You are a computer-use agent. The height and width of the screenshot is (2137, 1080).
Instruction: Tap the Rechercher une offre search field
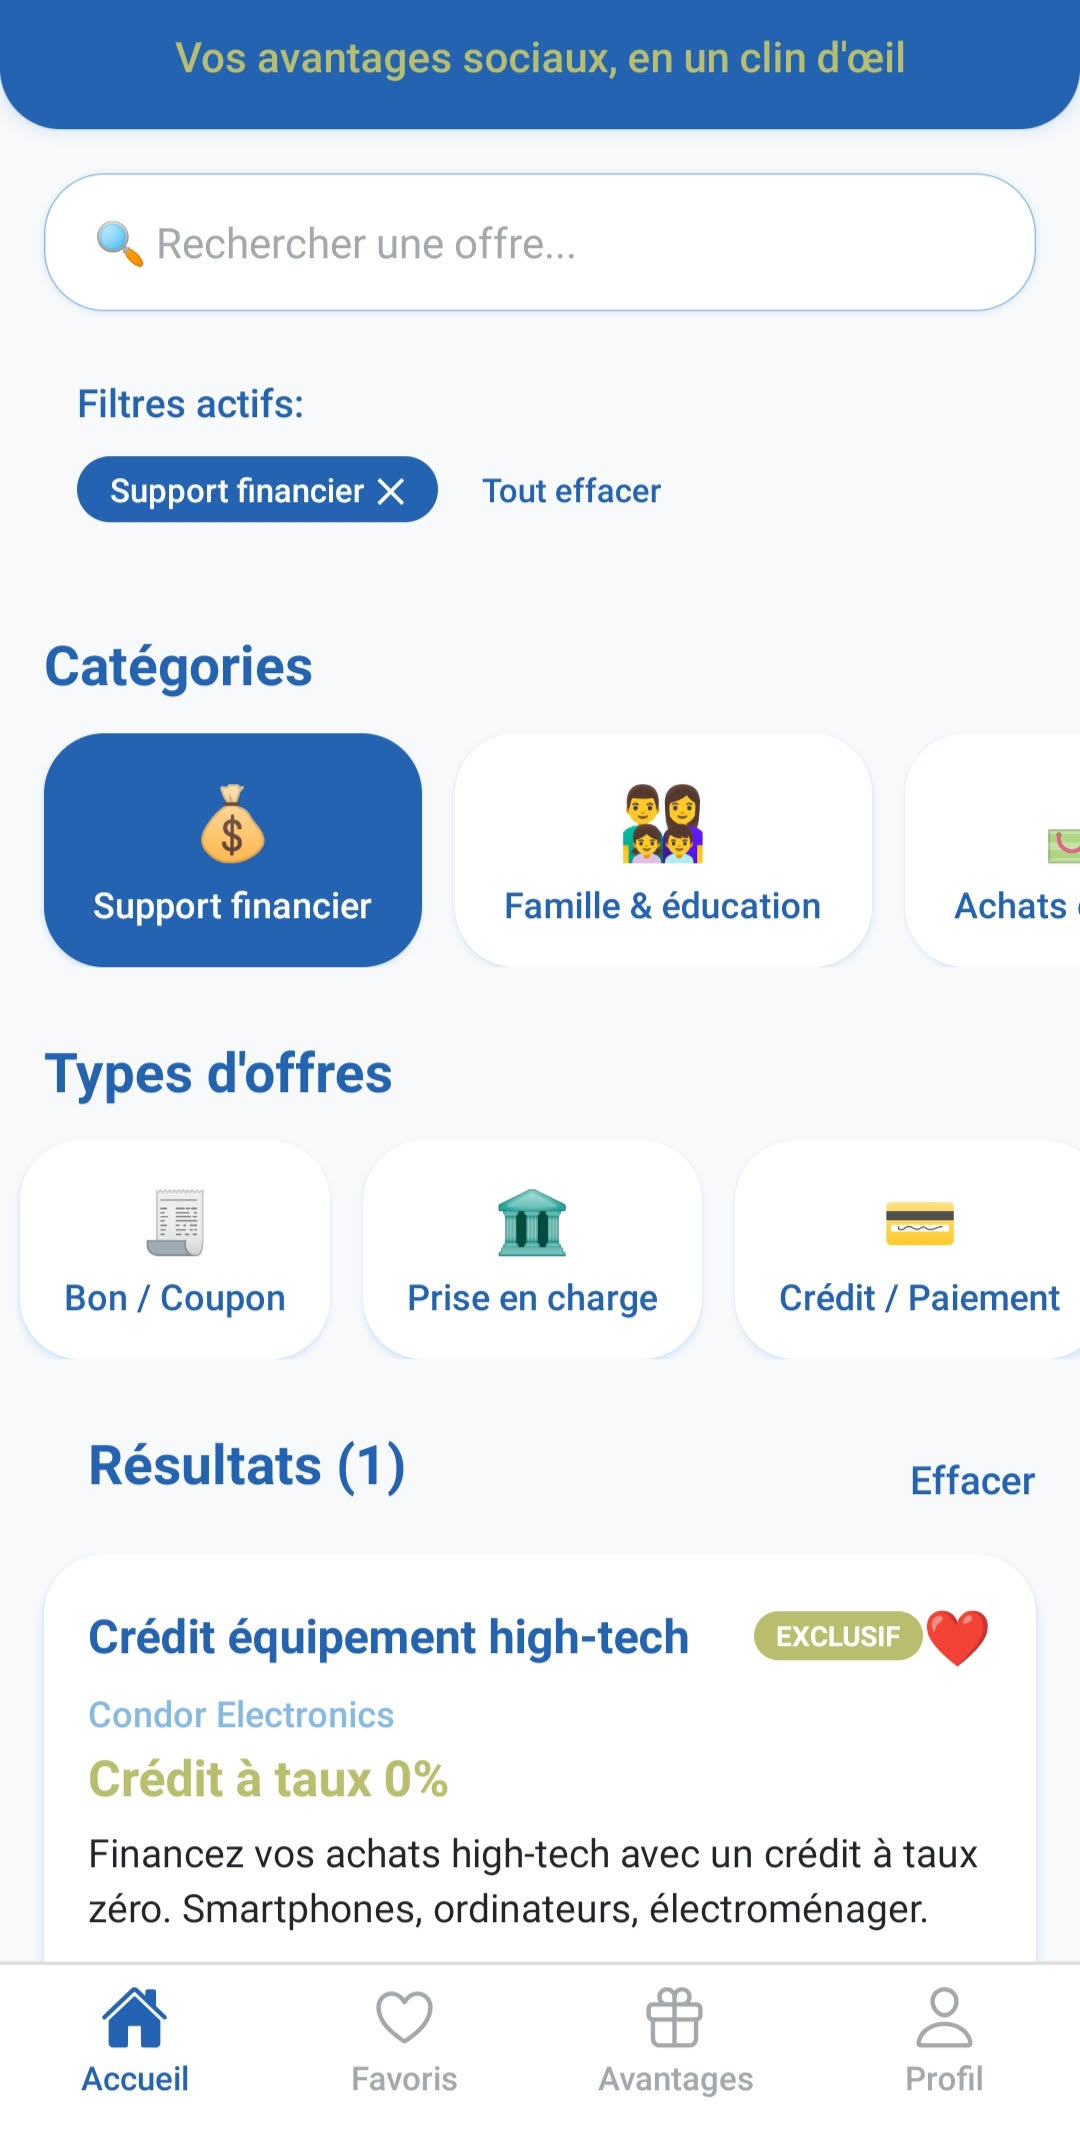(540, 240)
